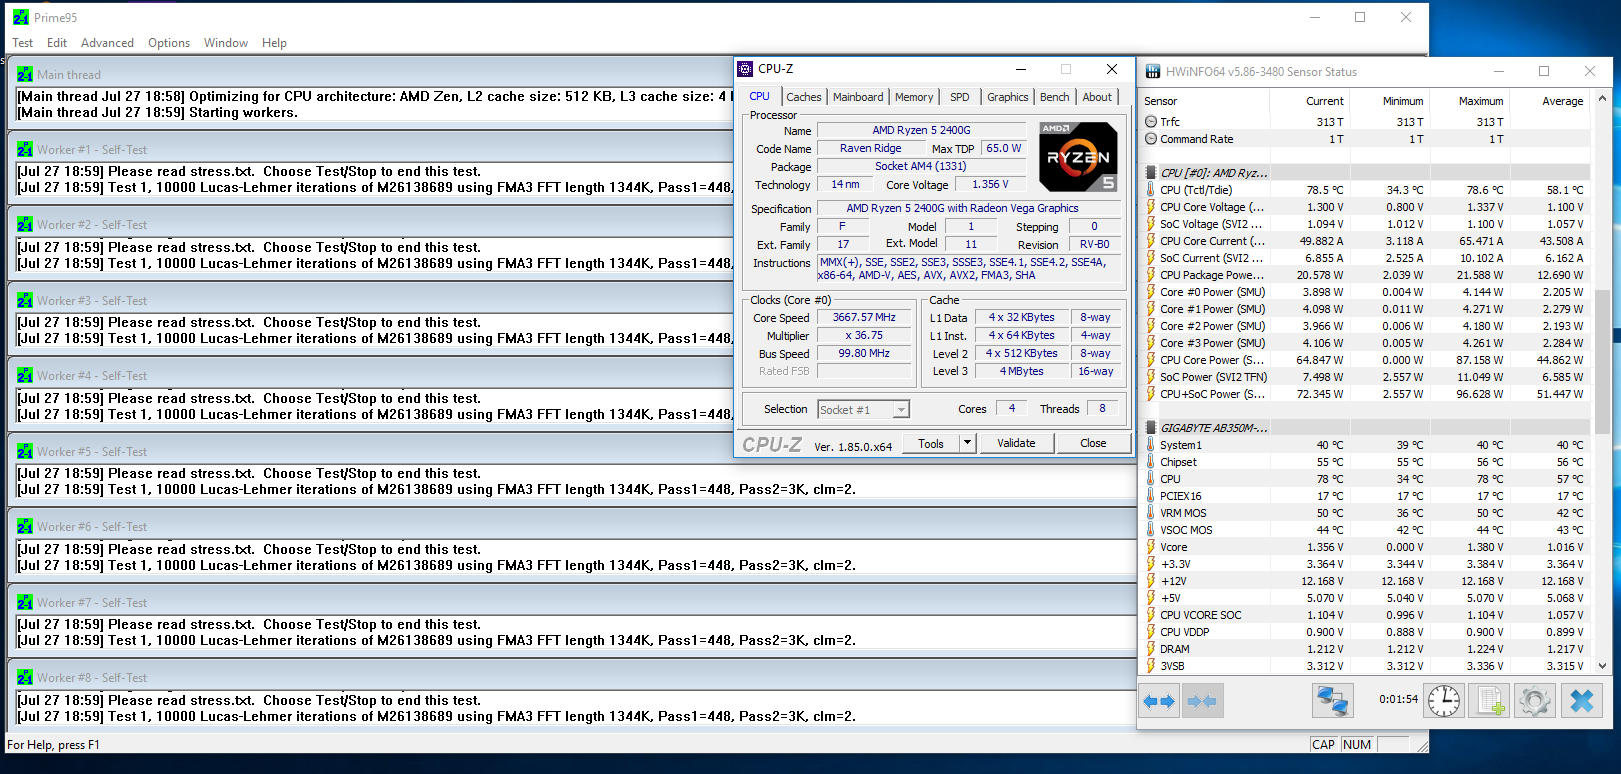1621x774 pixels.
Task: Start HWiNFO sensor logging sheet icon
Action: point(1490,701)
